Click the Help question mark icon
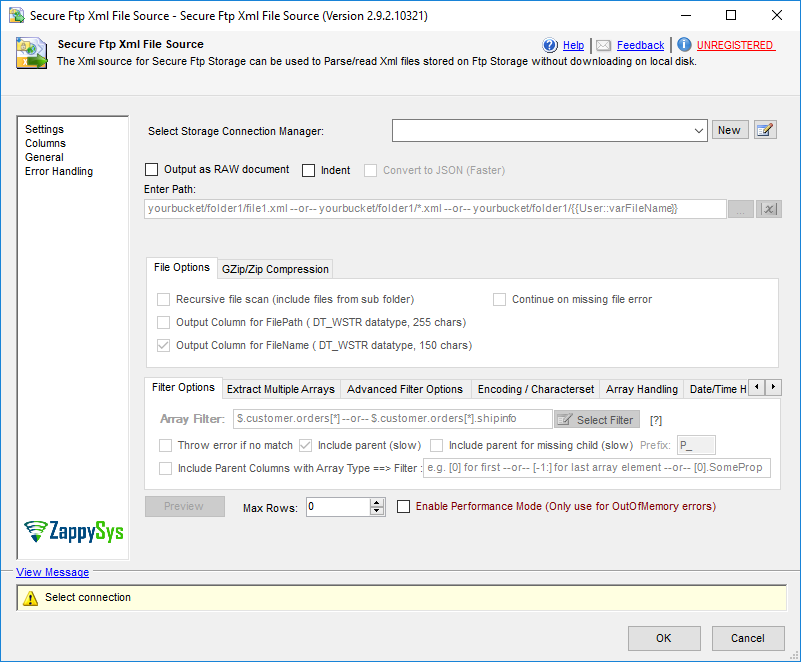 pos(550,45)
